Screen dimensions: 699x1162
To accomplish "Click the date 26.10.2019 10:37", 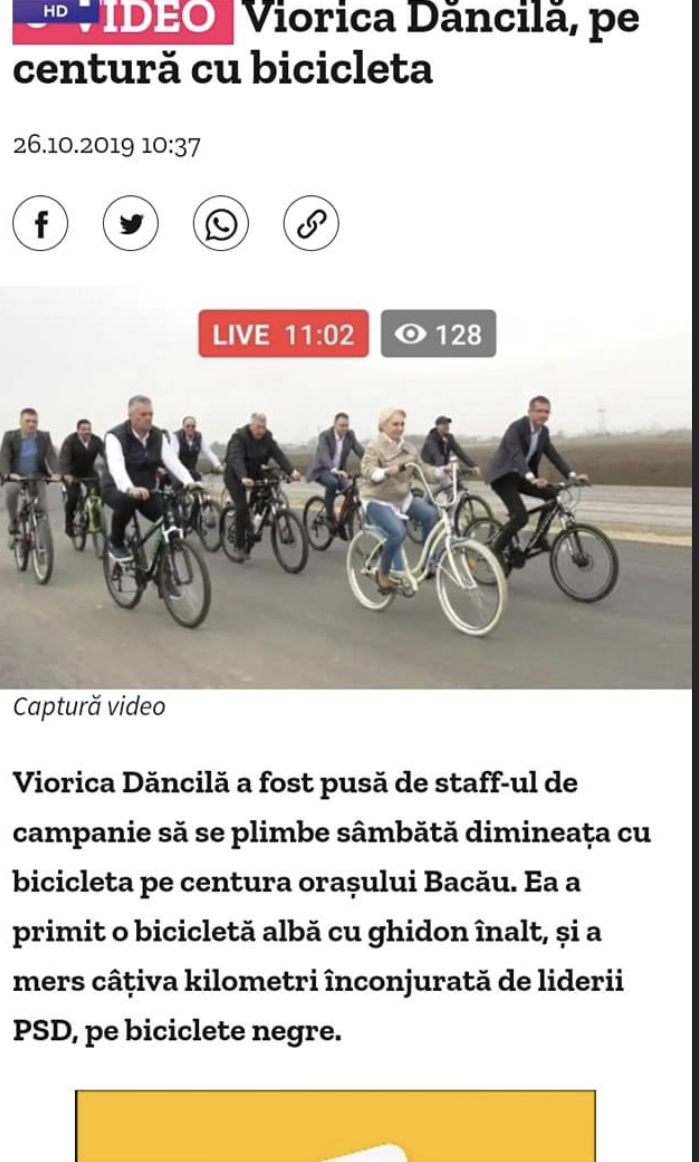I will tap(106, 145).
